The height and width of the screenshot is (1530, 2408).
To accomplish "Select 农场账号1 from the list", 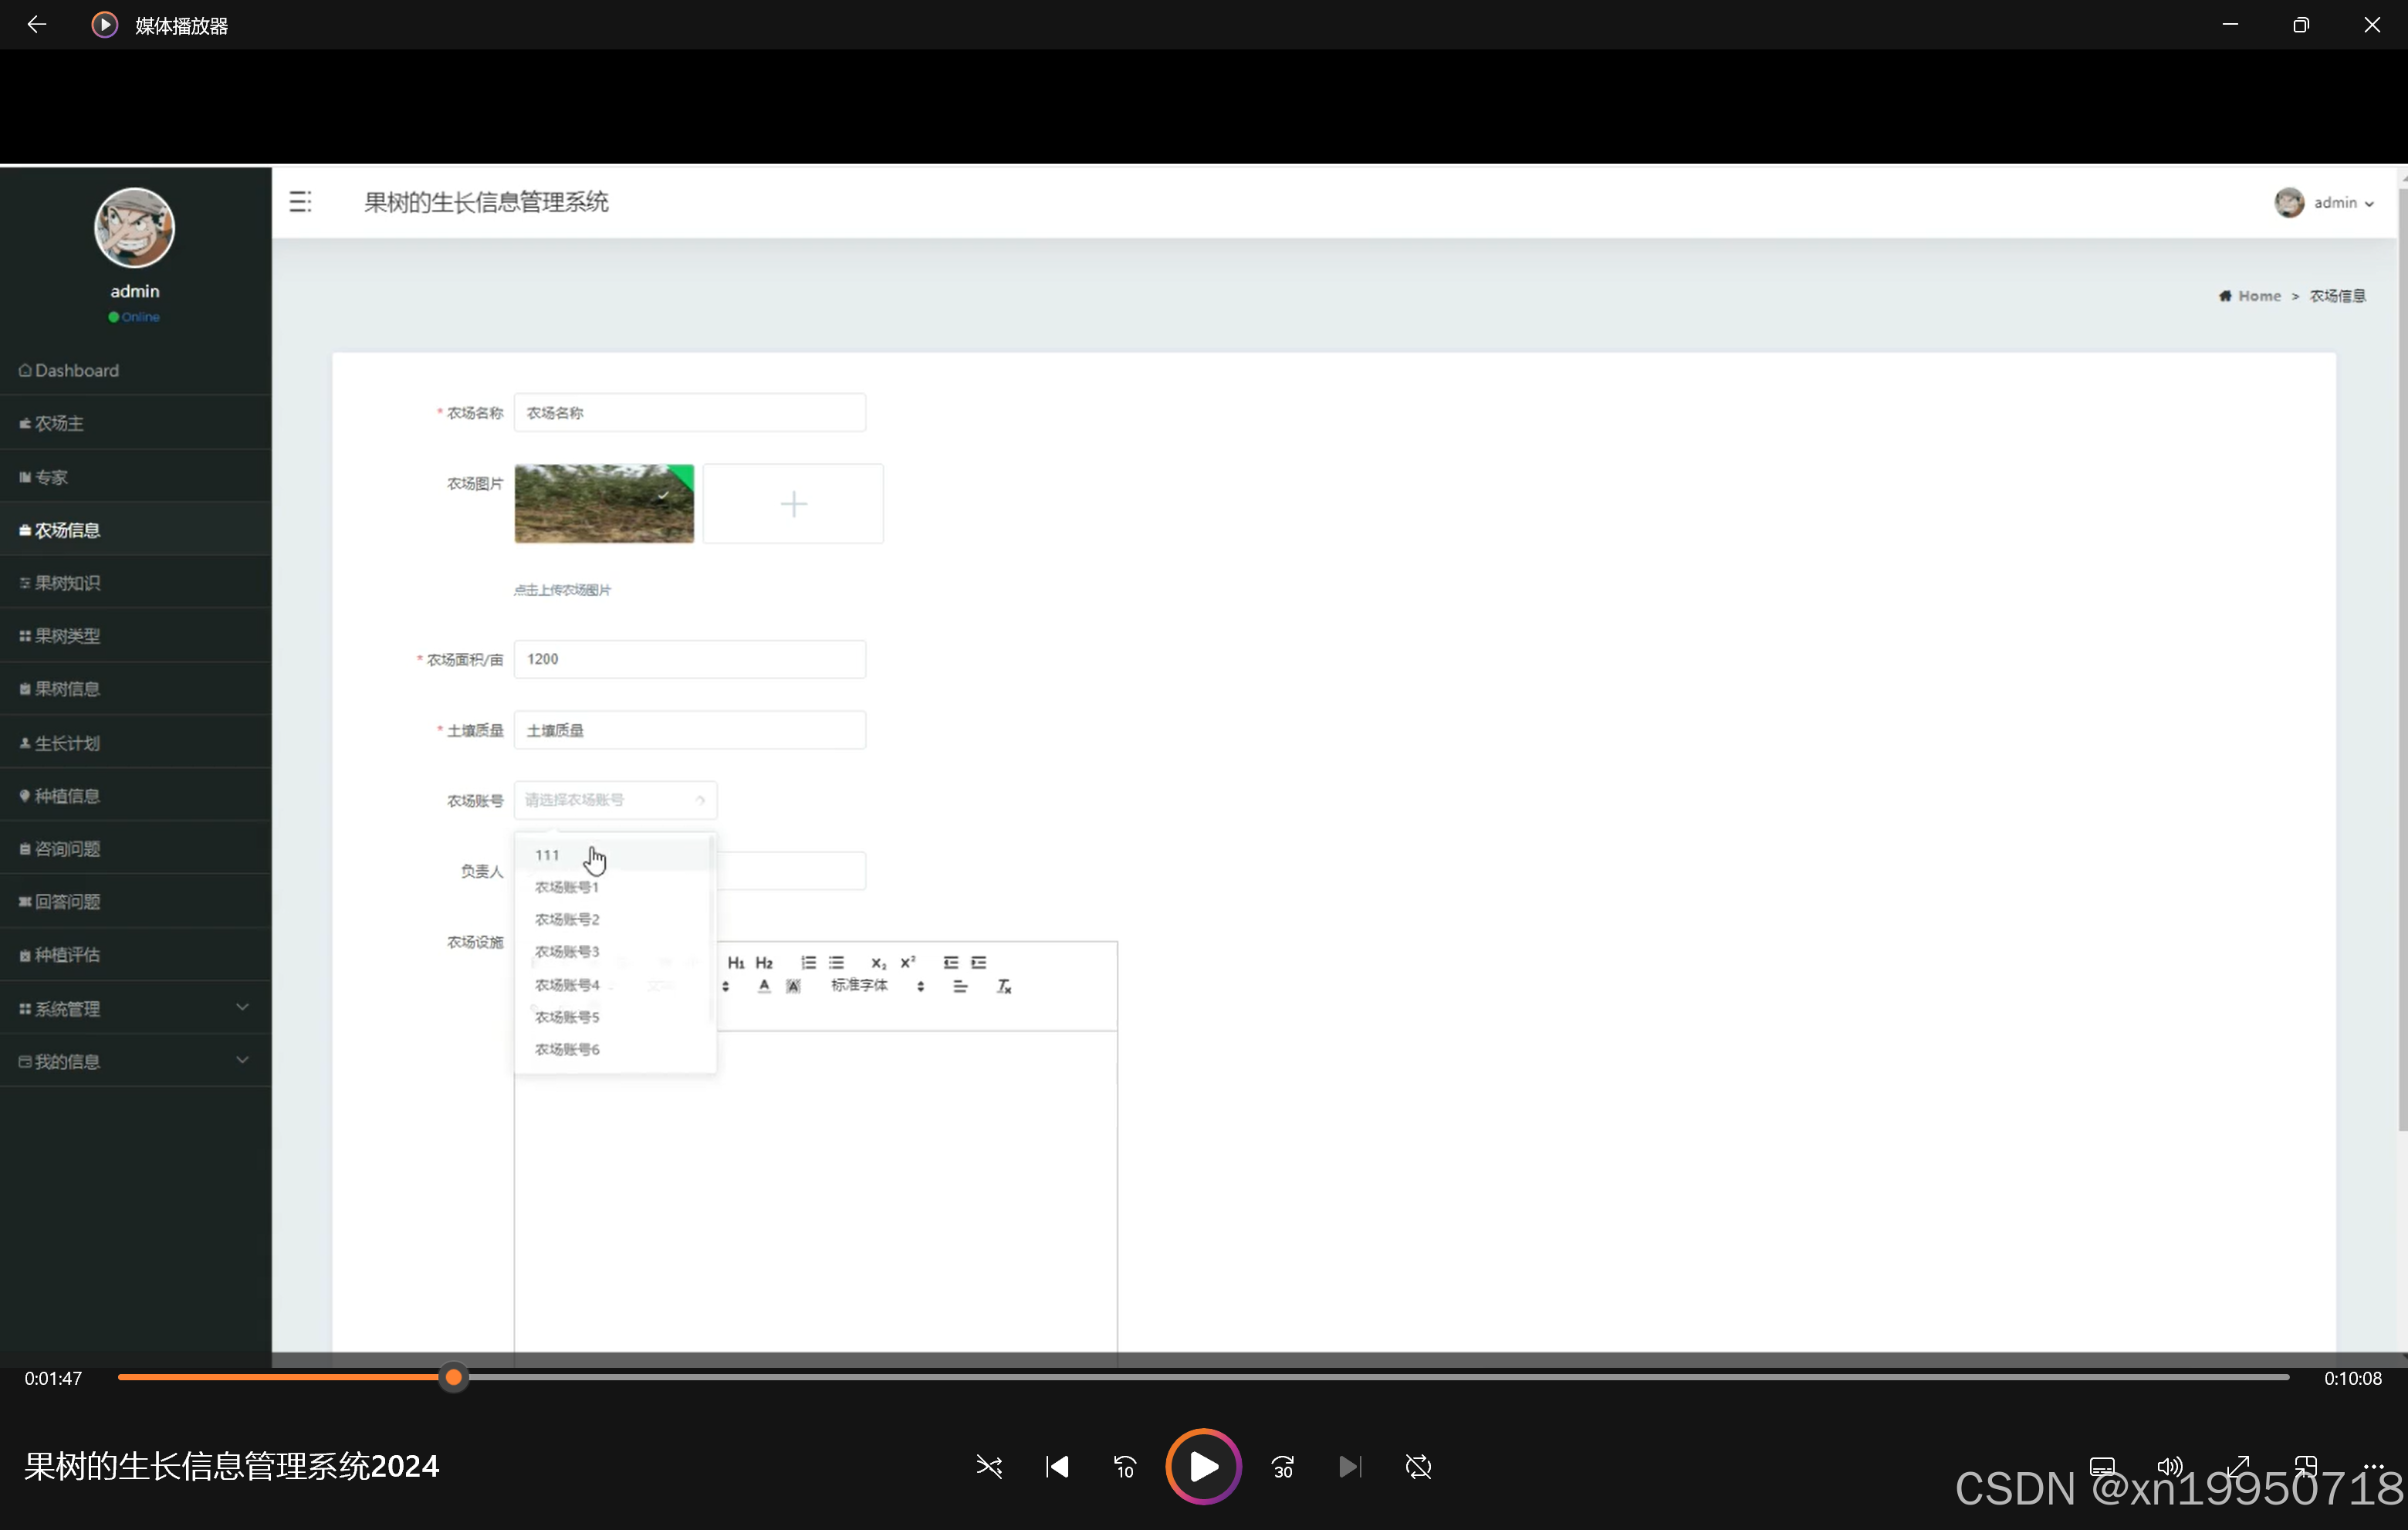I will coord(612,887).
